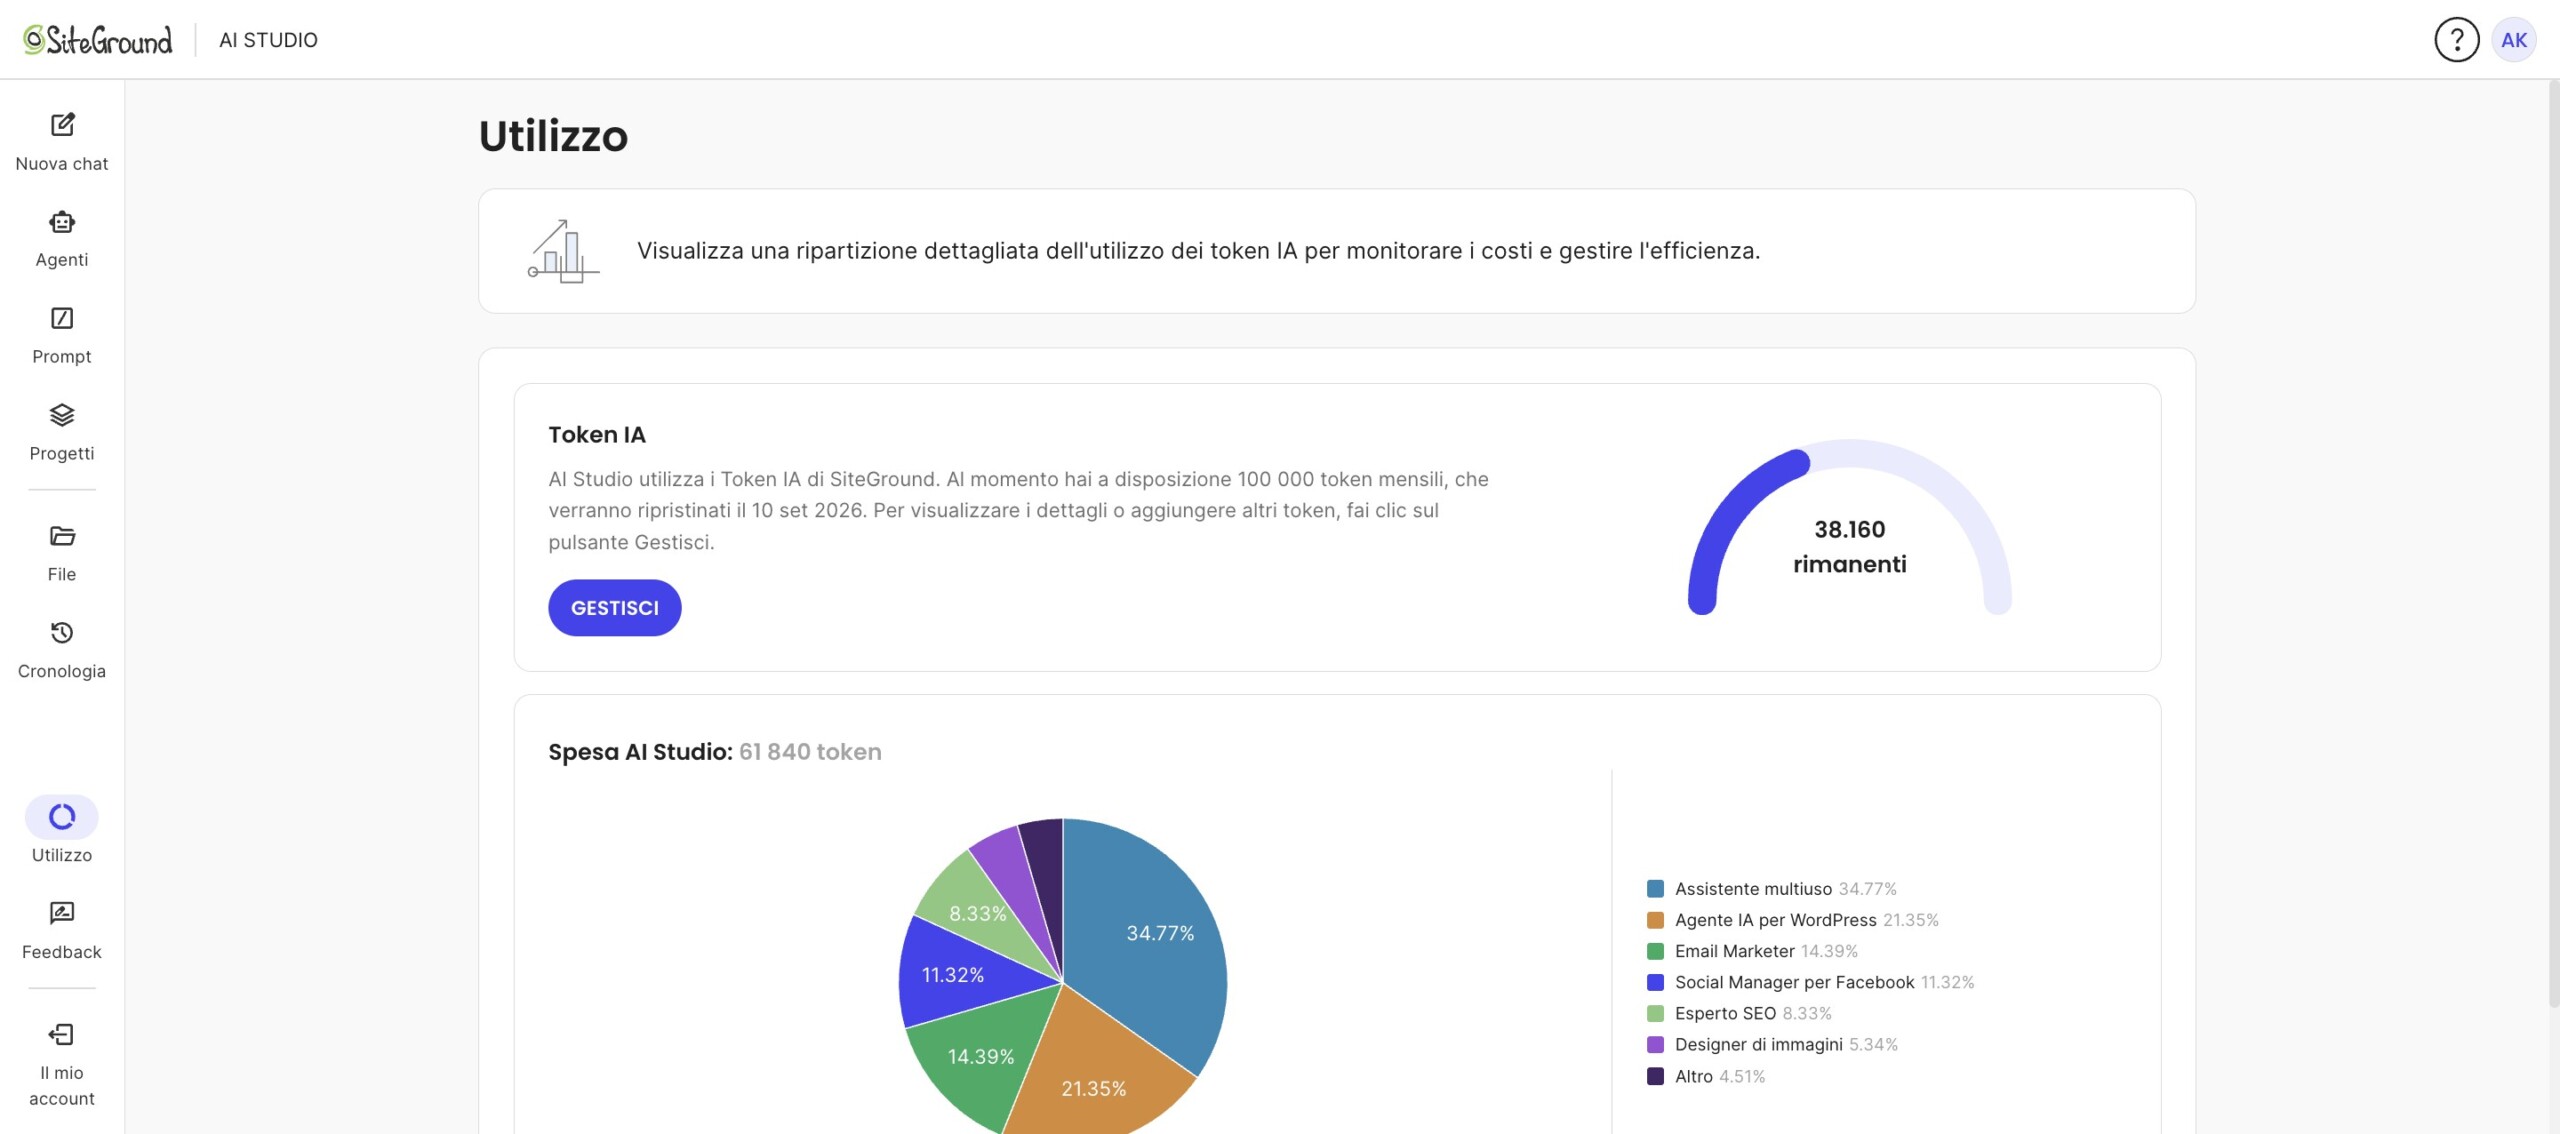Click the Esperto SEO legend text
Viewport: 2560px width, 1134px height.
[x=1725, y=1013]
